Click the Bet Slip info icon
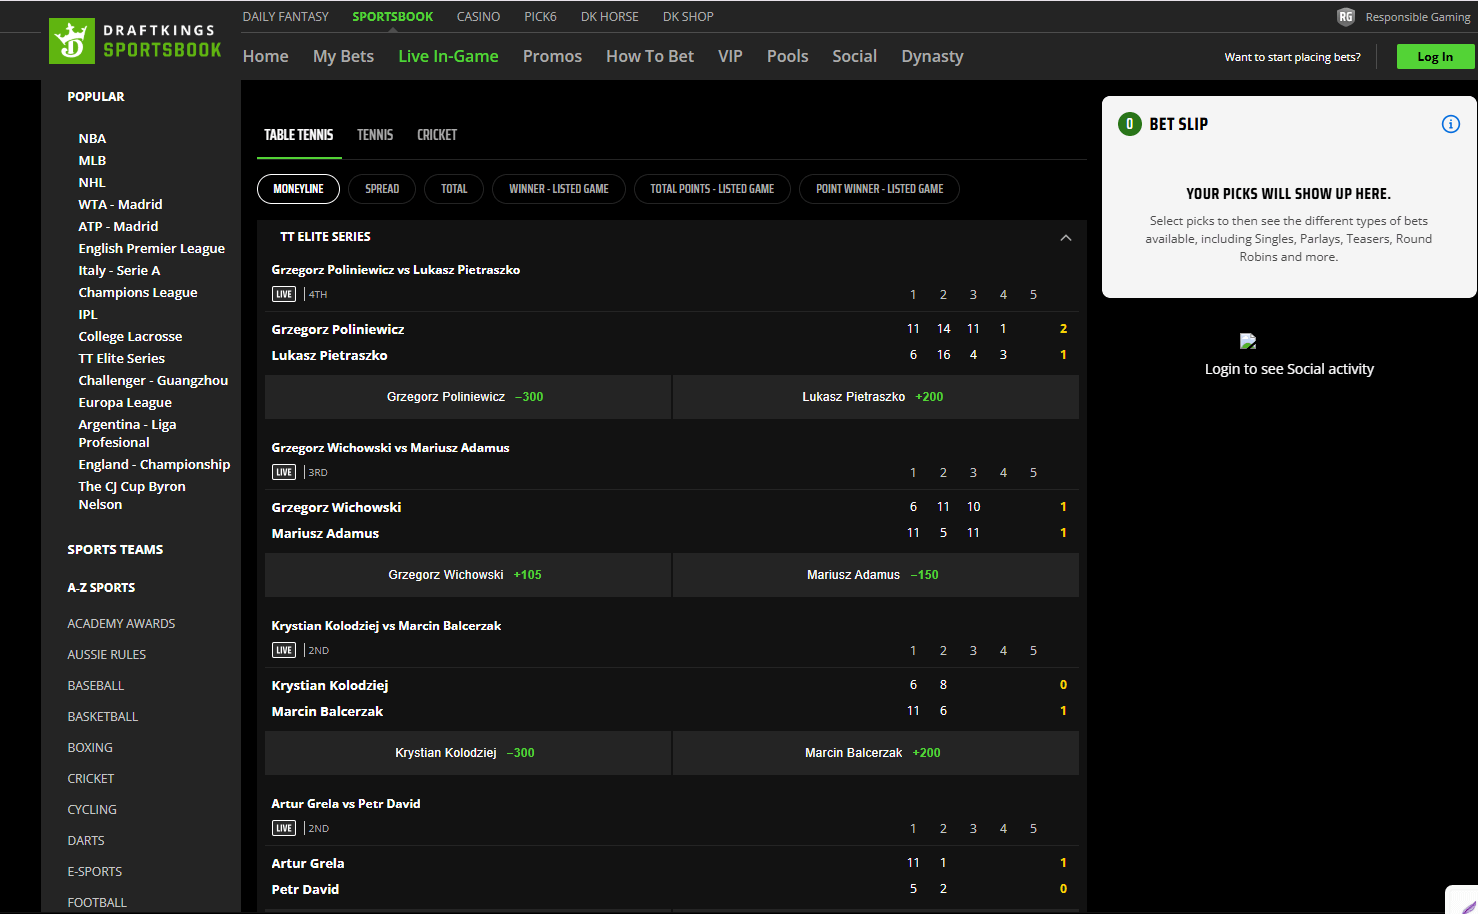1478x914 pixels. 1450,124
